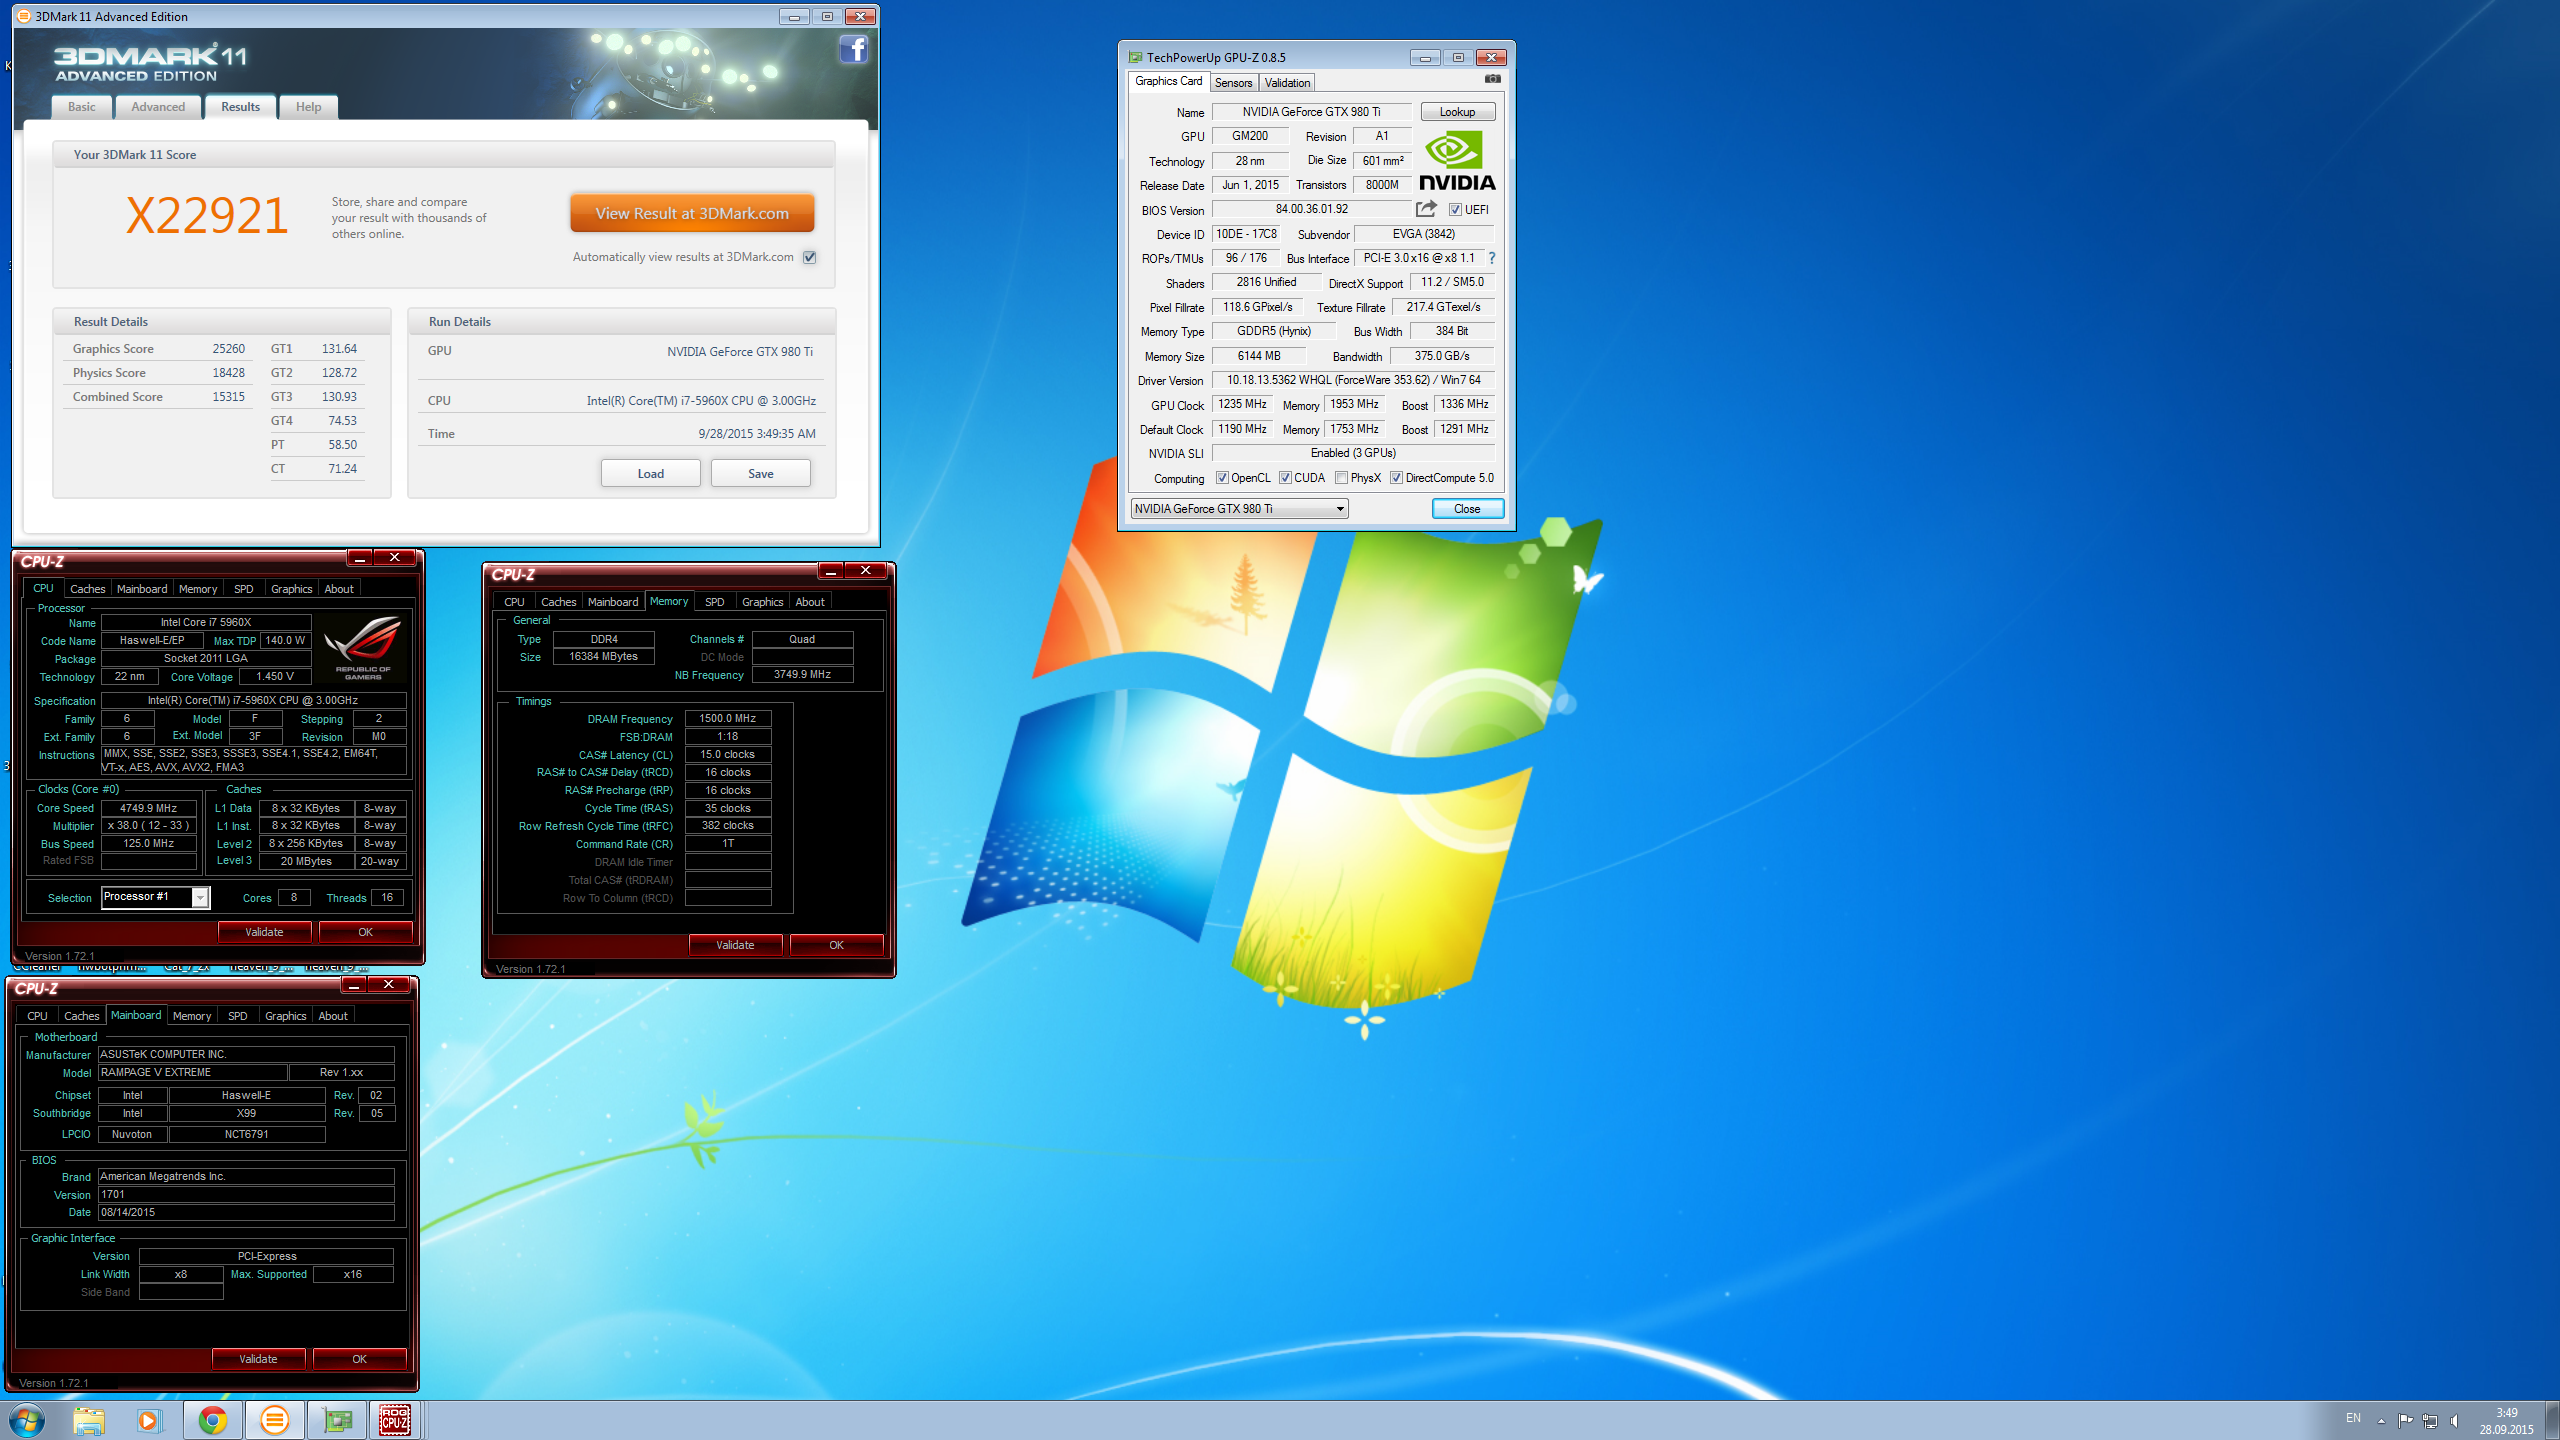Click the Show Desktop strip on taskbar
Viewport: 2560px width, 1440px height.
coord(2552,1420)
